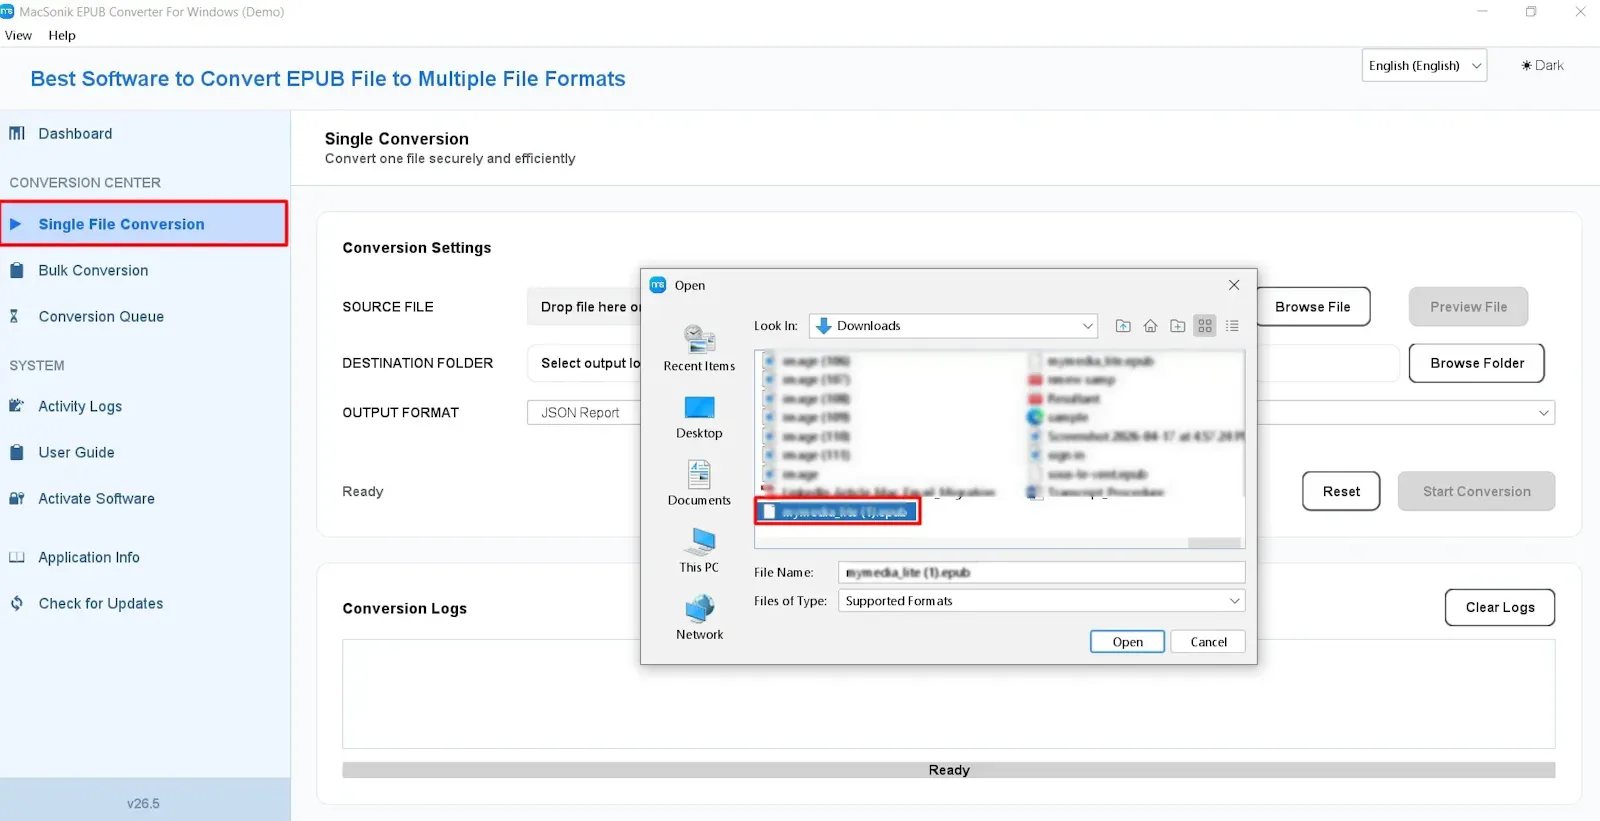1600x821 pixels.
Task: Click the Up One Level folder icon
Action: (x=1123, y=326)
